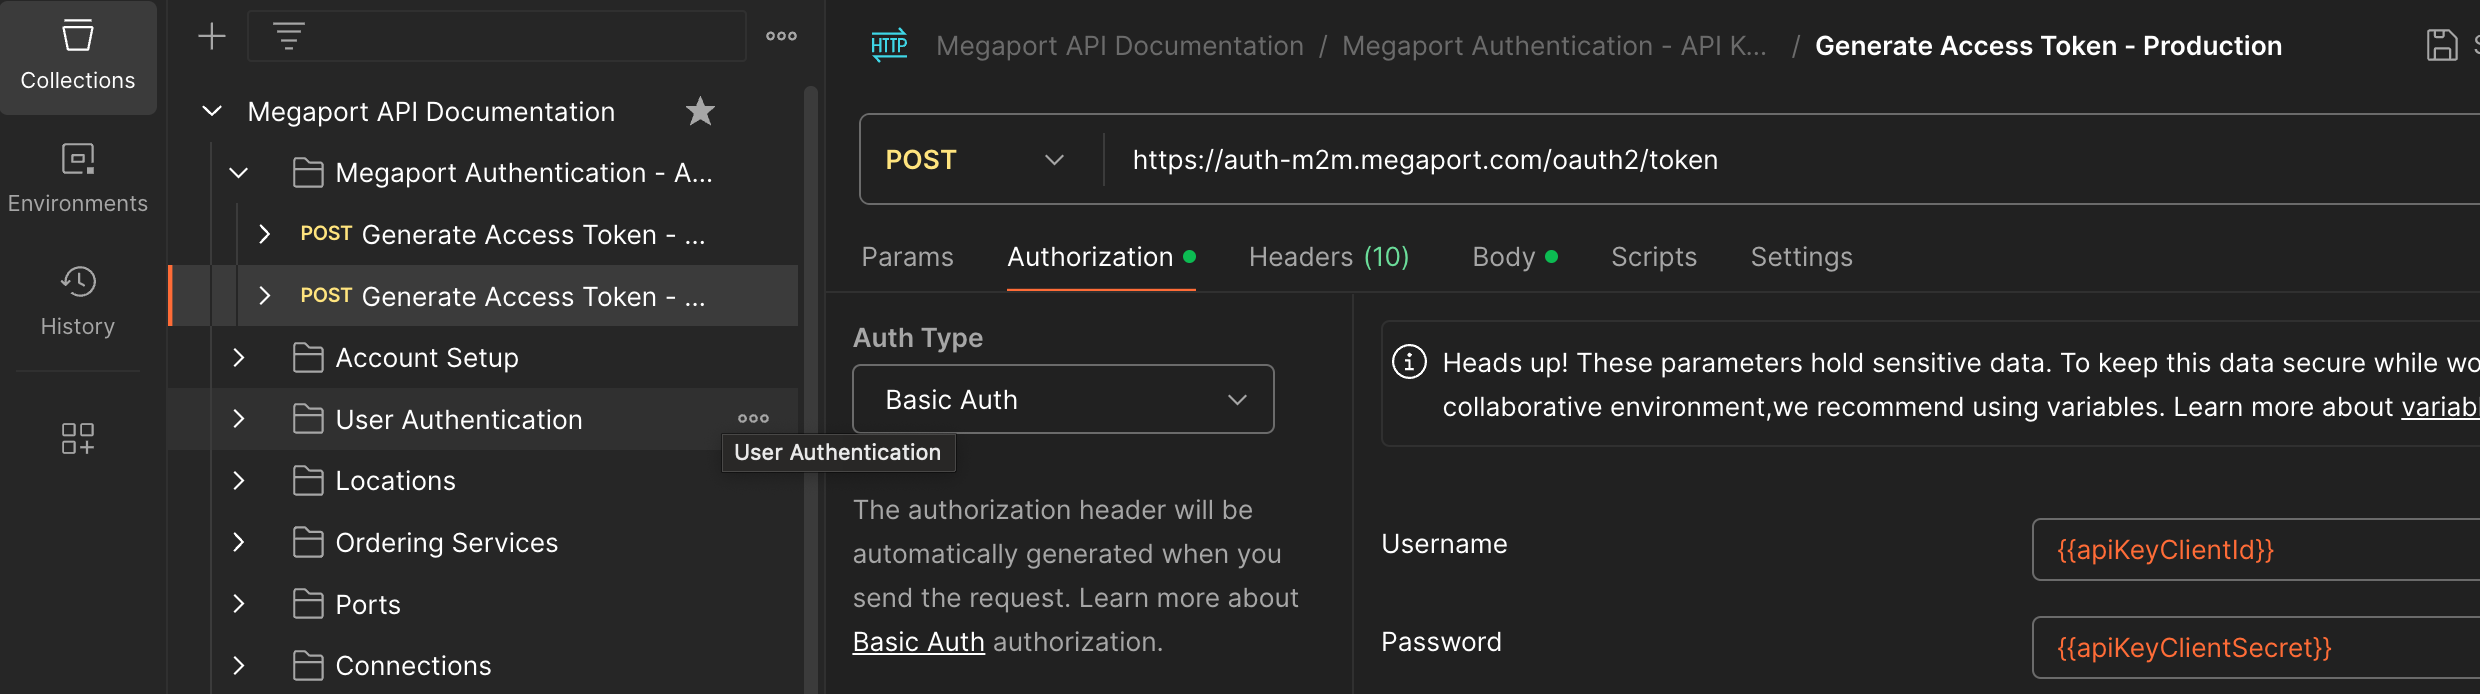Click the Connections folder icon
This screenshot has height=694, width=2480.
coord(308,666)
